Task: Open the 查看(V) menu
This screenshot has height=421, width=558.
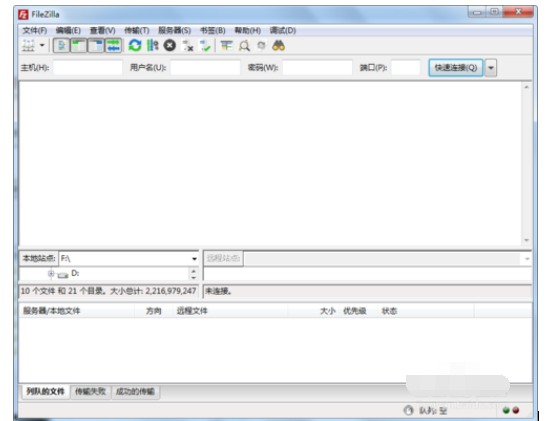Action: pyautogui.click(x=102, y=31)
